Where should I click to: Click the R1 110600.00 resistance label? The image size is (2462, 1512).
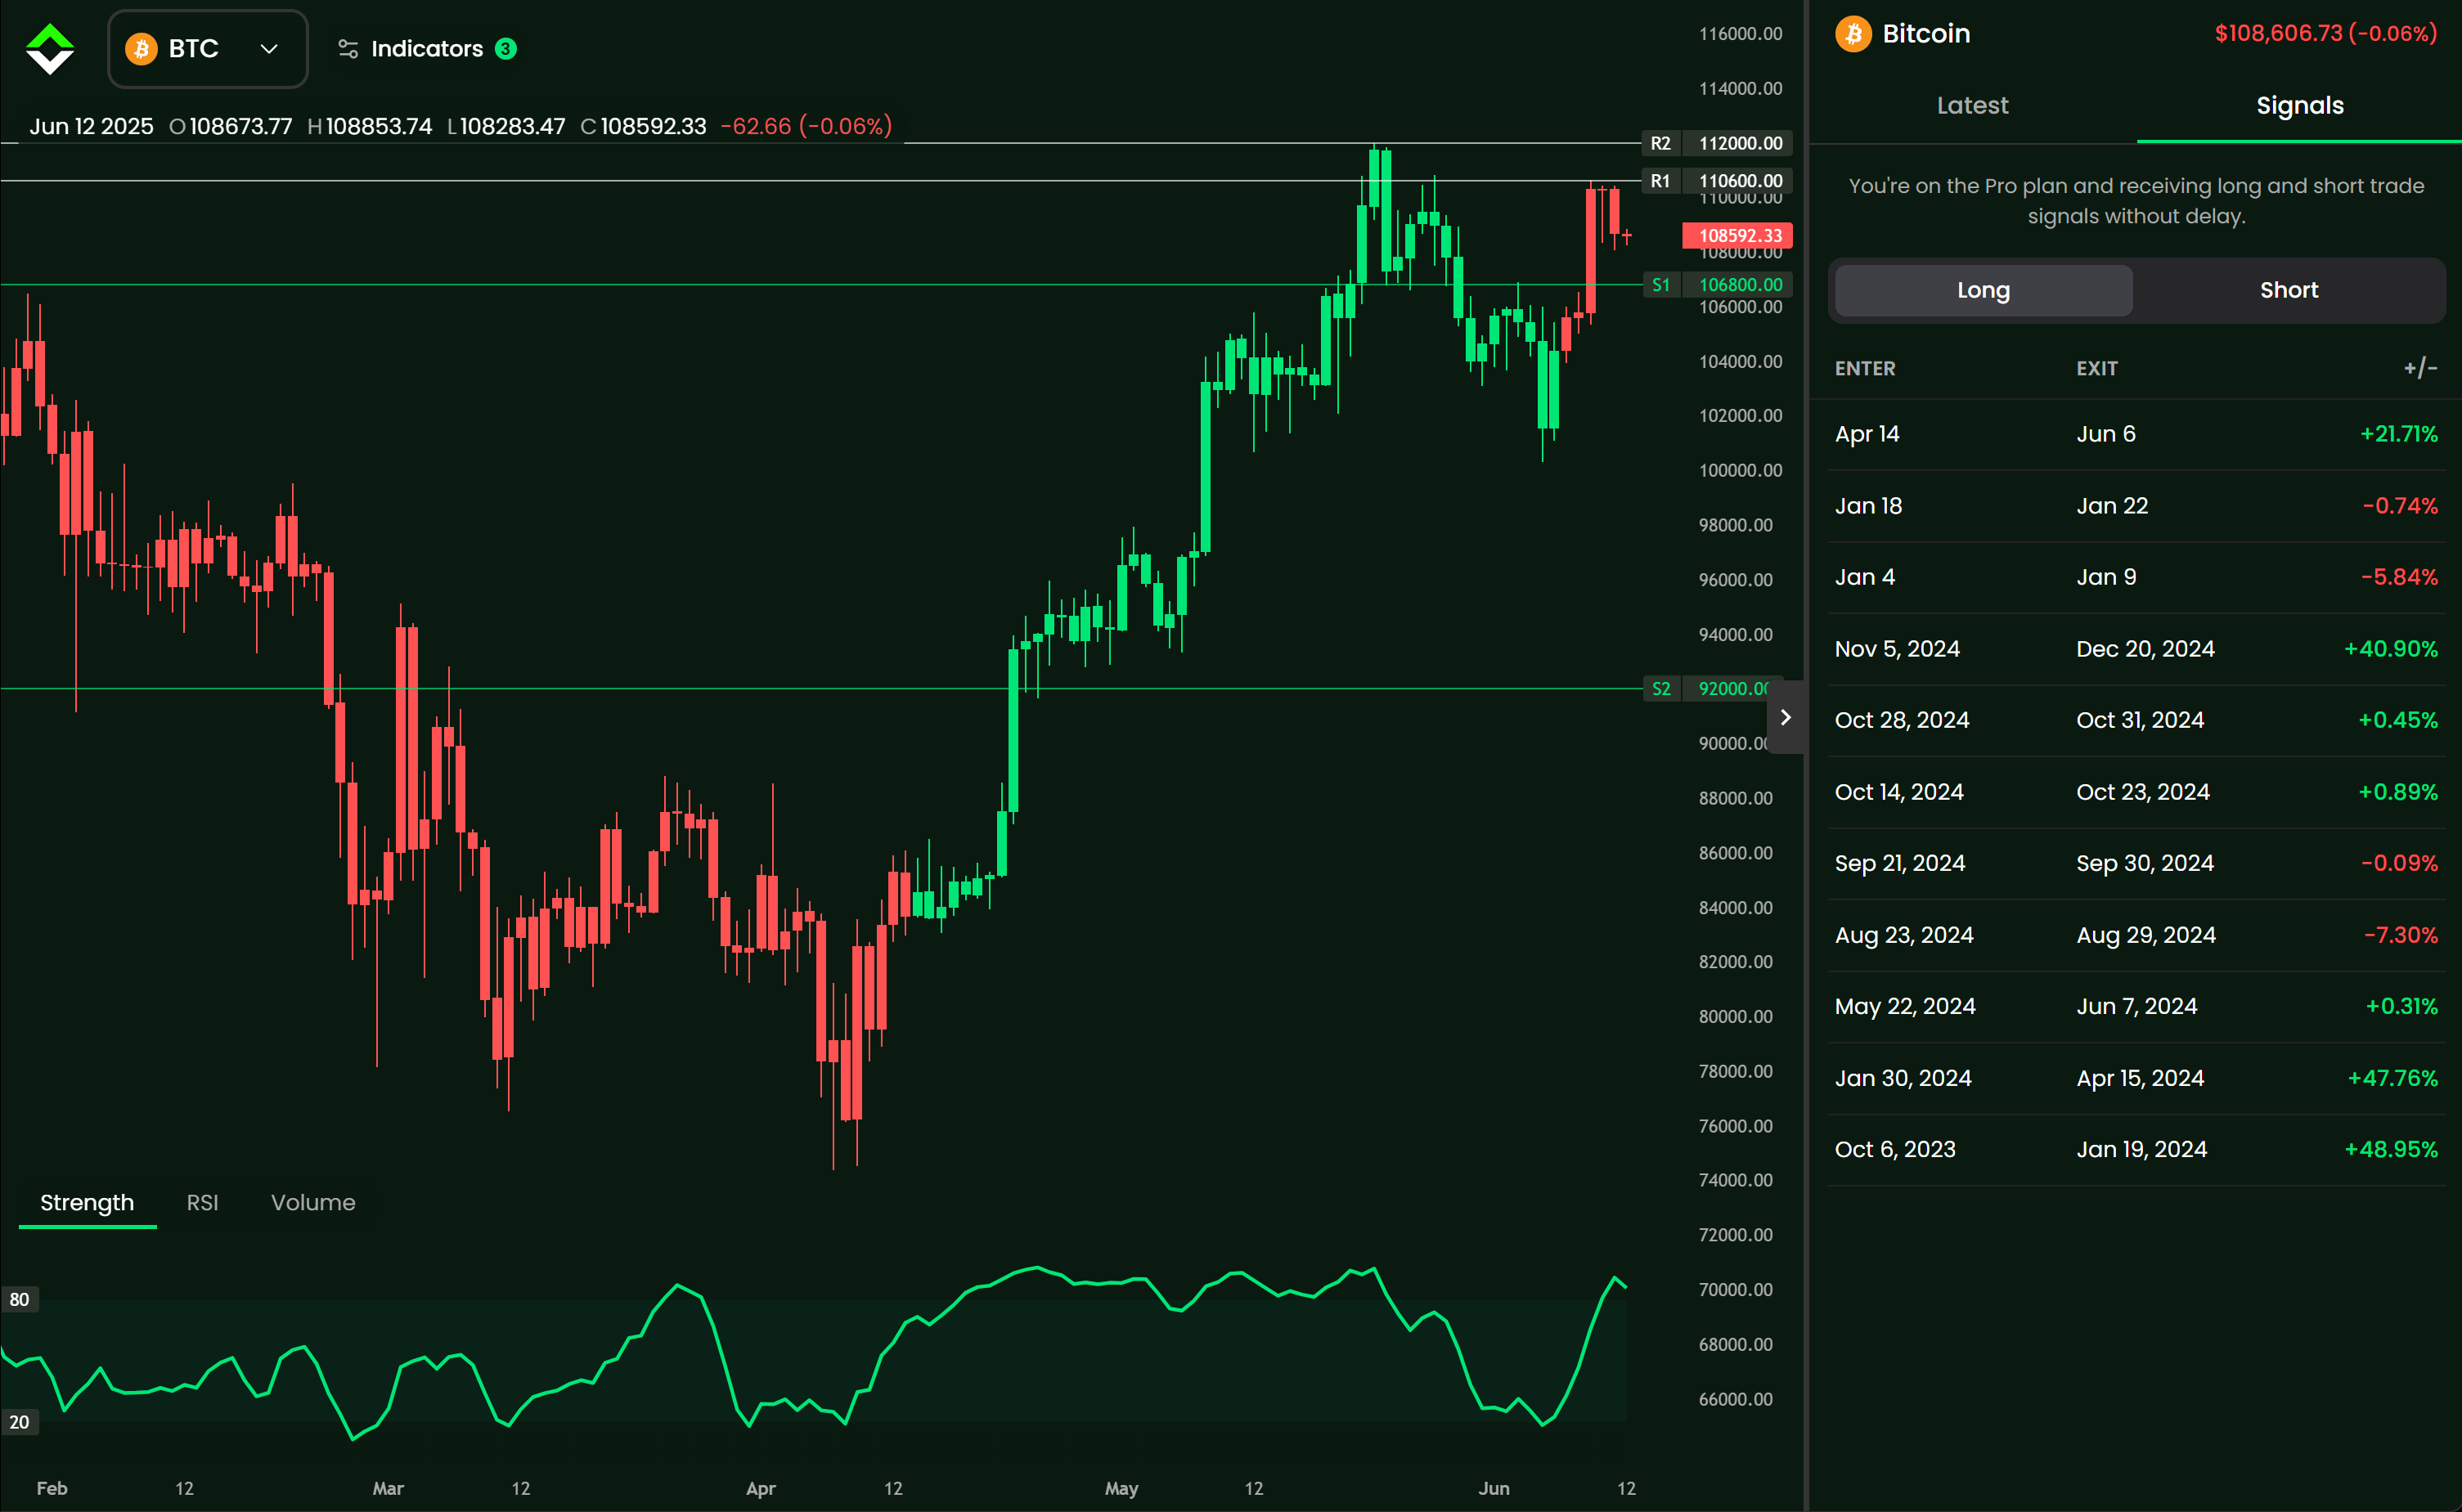(x=1718, y=181)
